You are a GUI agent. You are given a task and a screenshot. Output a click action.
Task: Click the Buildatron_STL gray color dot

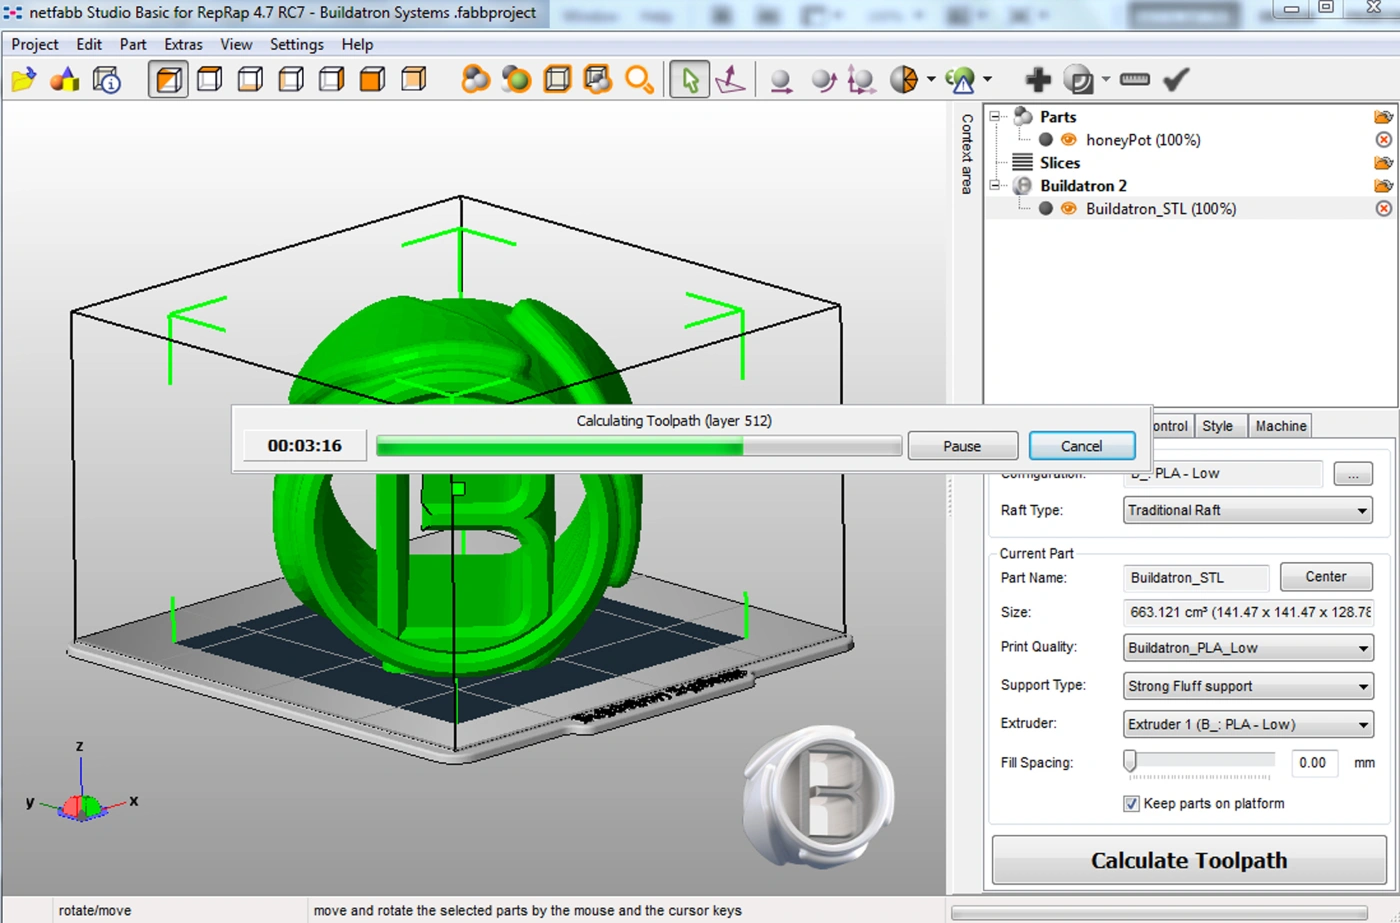(x=1045, y=209)
